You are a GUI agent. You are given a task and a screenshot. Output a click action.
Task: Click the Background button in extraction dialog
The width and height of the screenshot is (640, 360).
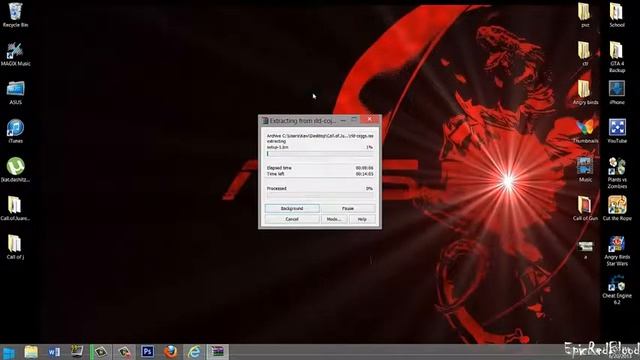point(292,209)
